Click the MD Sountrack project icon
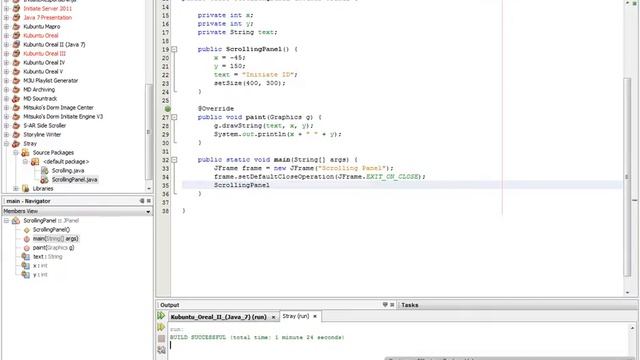The width and height of the screenshot is (640, 360). 16,98
